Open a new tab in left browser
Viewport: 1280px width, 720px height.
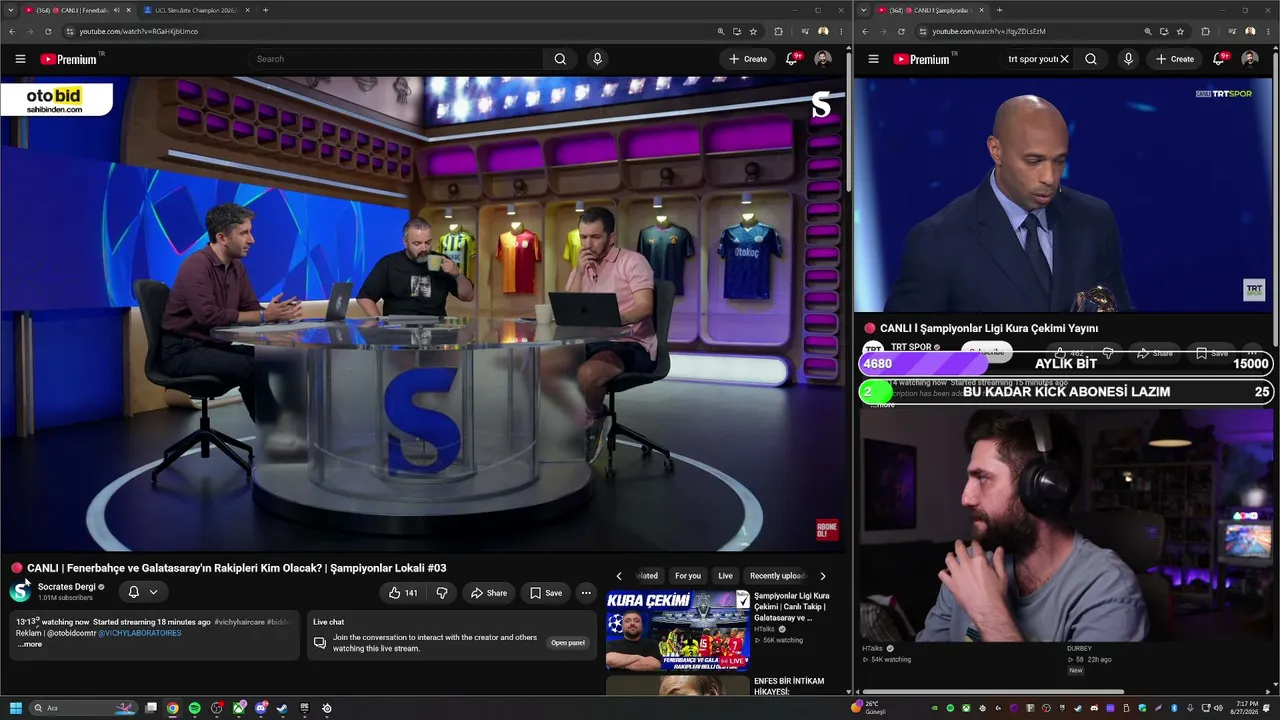pyautogui.click(x=265, y=10)
